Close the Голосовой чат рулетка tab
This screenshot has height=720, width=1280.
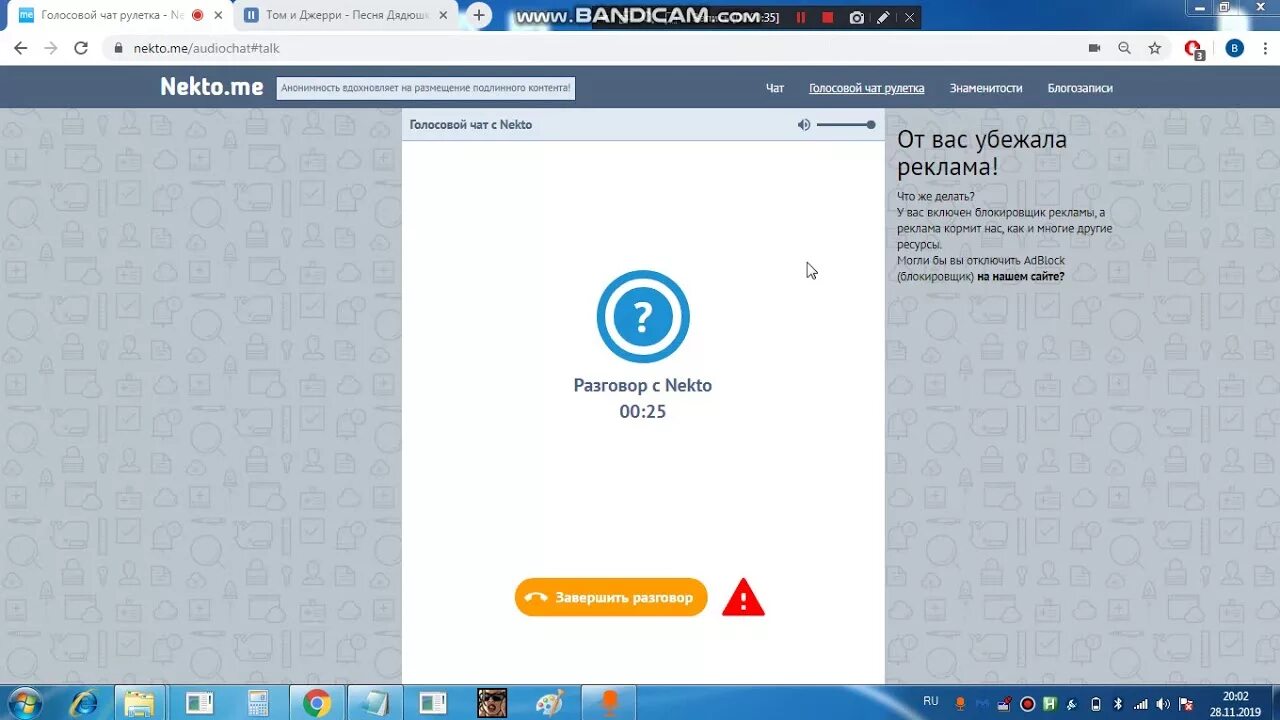point(218,15)
